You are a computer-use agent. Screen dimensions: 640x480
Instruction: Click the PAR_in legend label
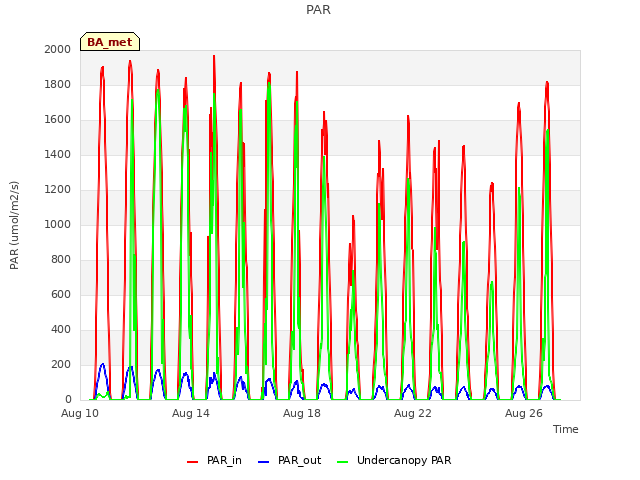coord(224,460)
